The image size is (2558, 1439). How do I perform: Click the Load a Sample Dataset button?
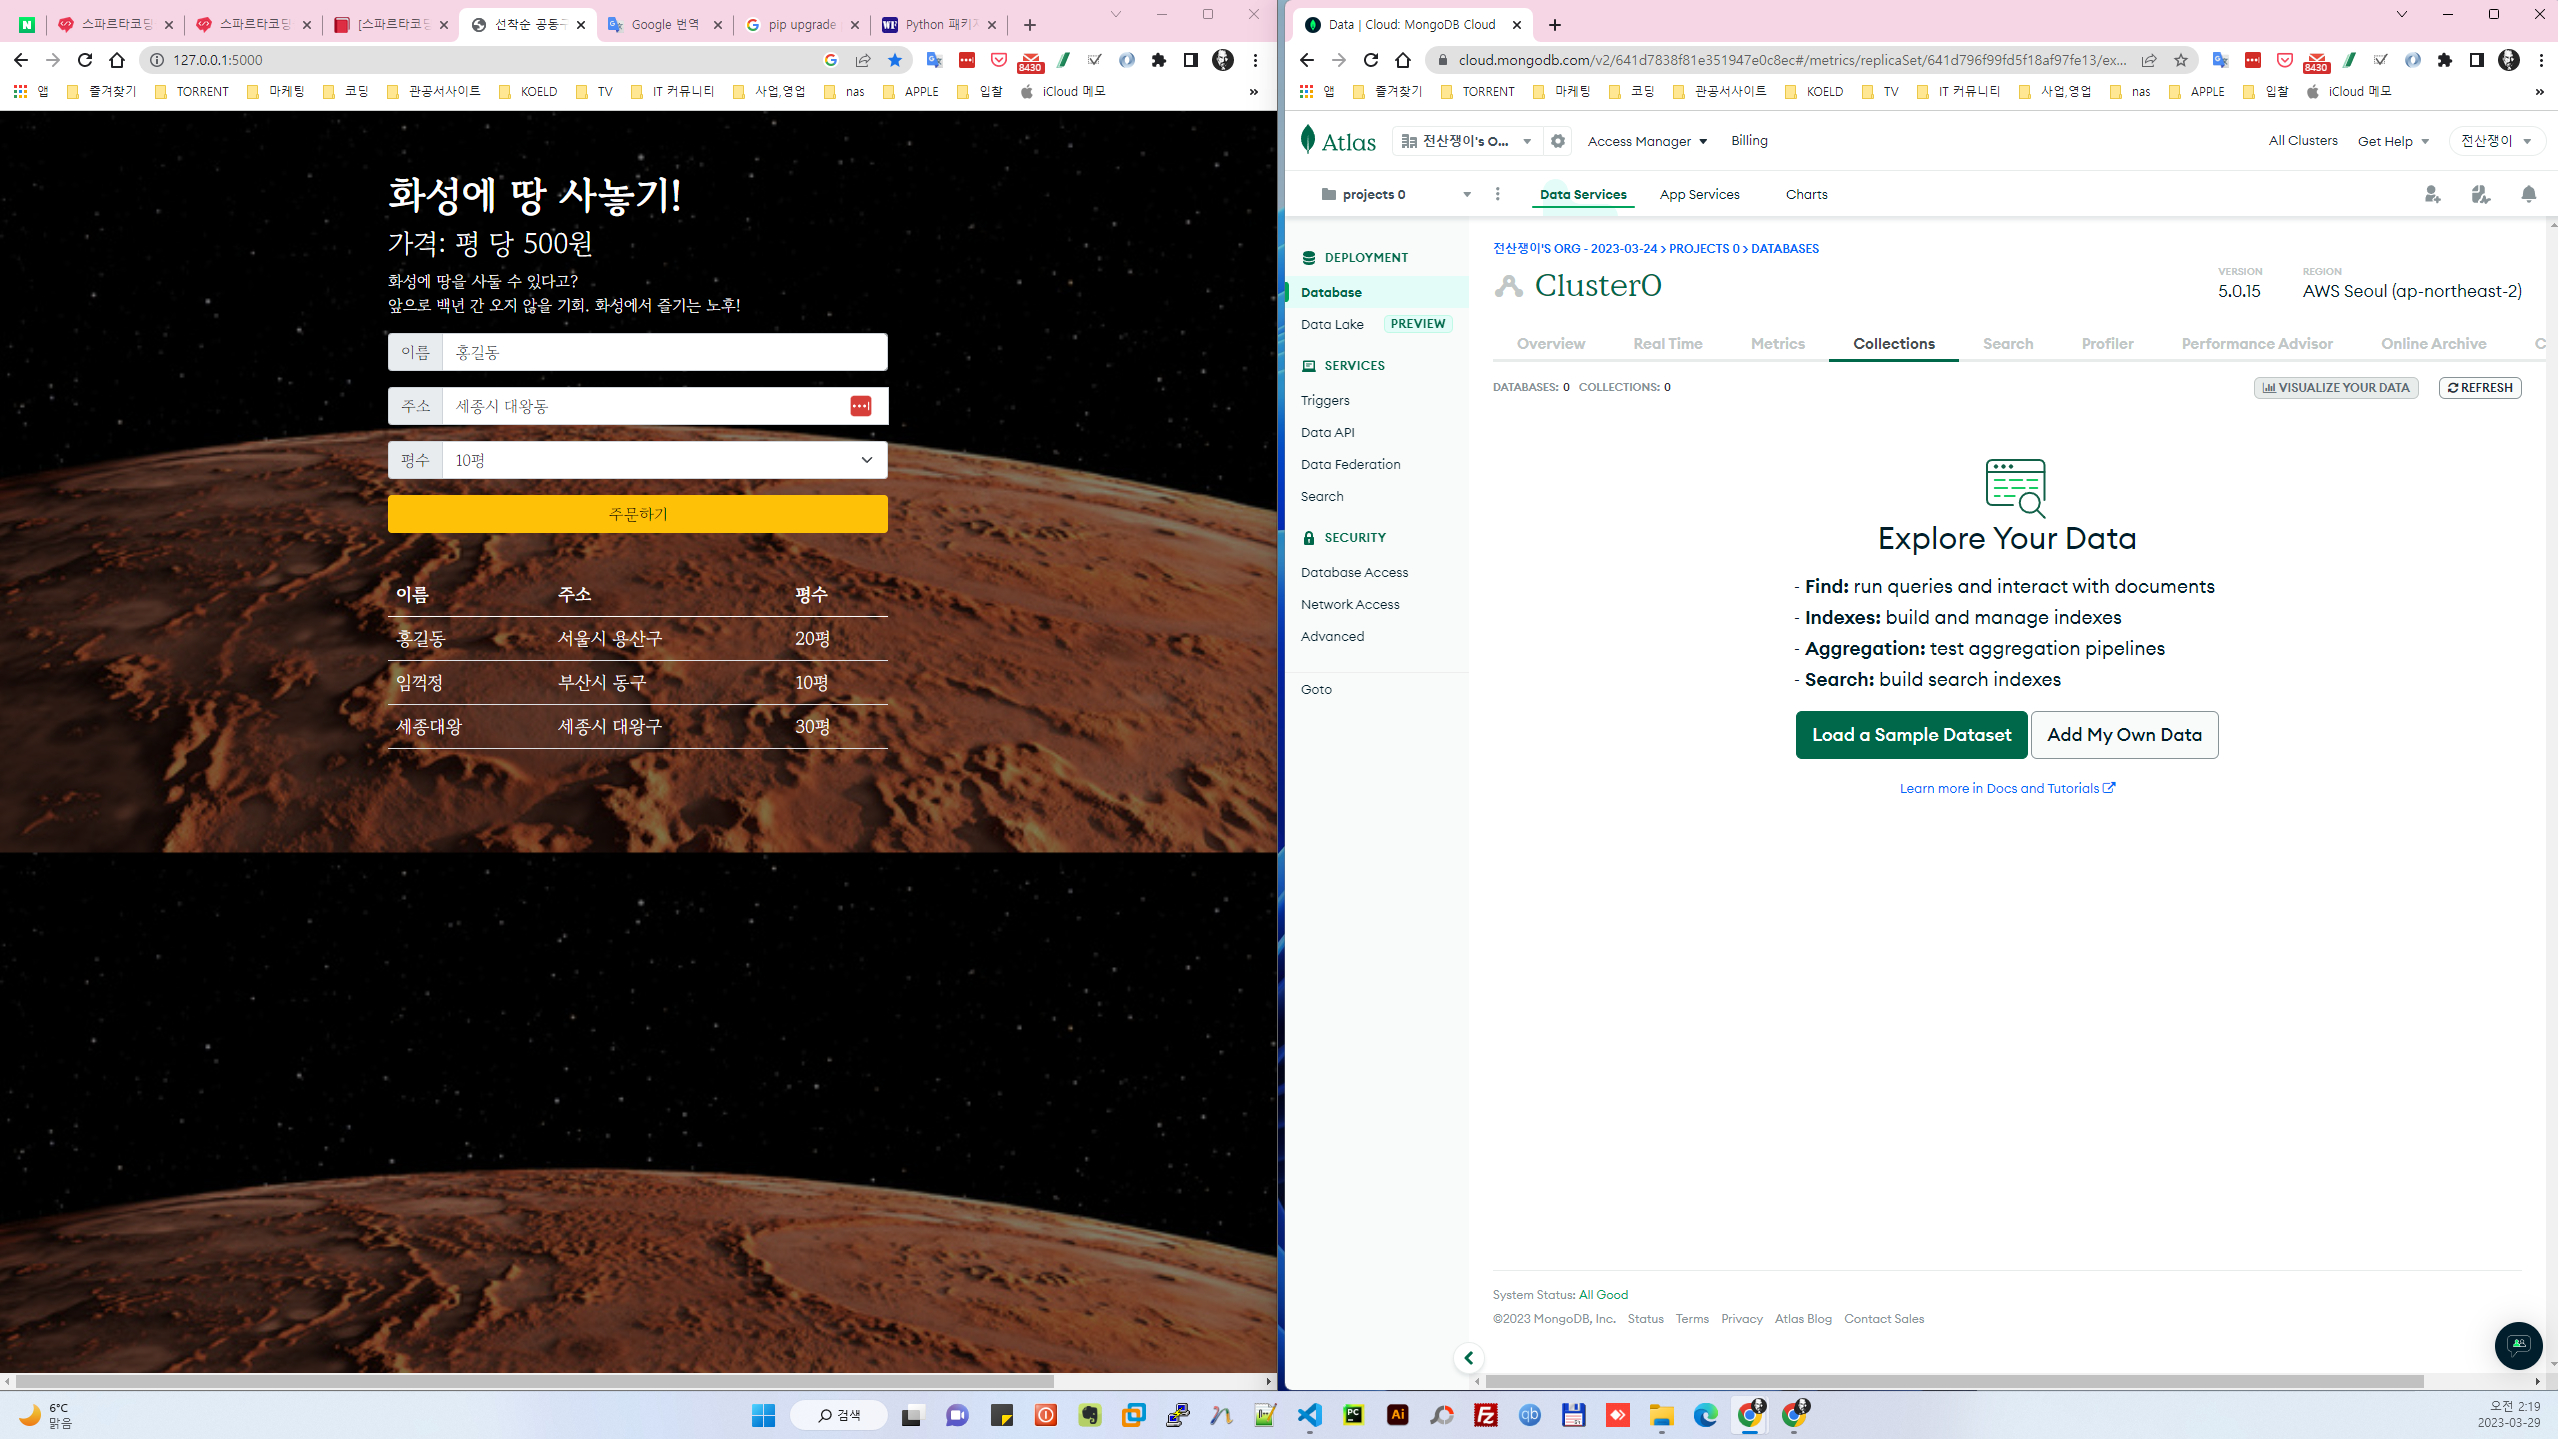[1911, 735]
